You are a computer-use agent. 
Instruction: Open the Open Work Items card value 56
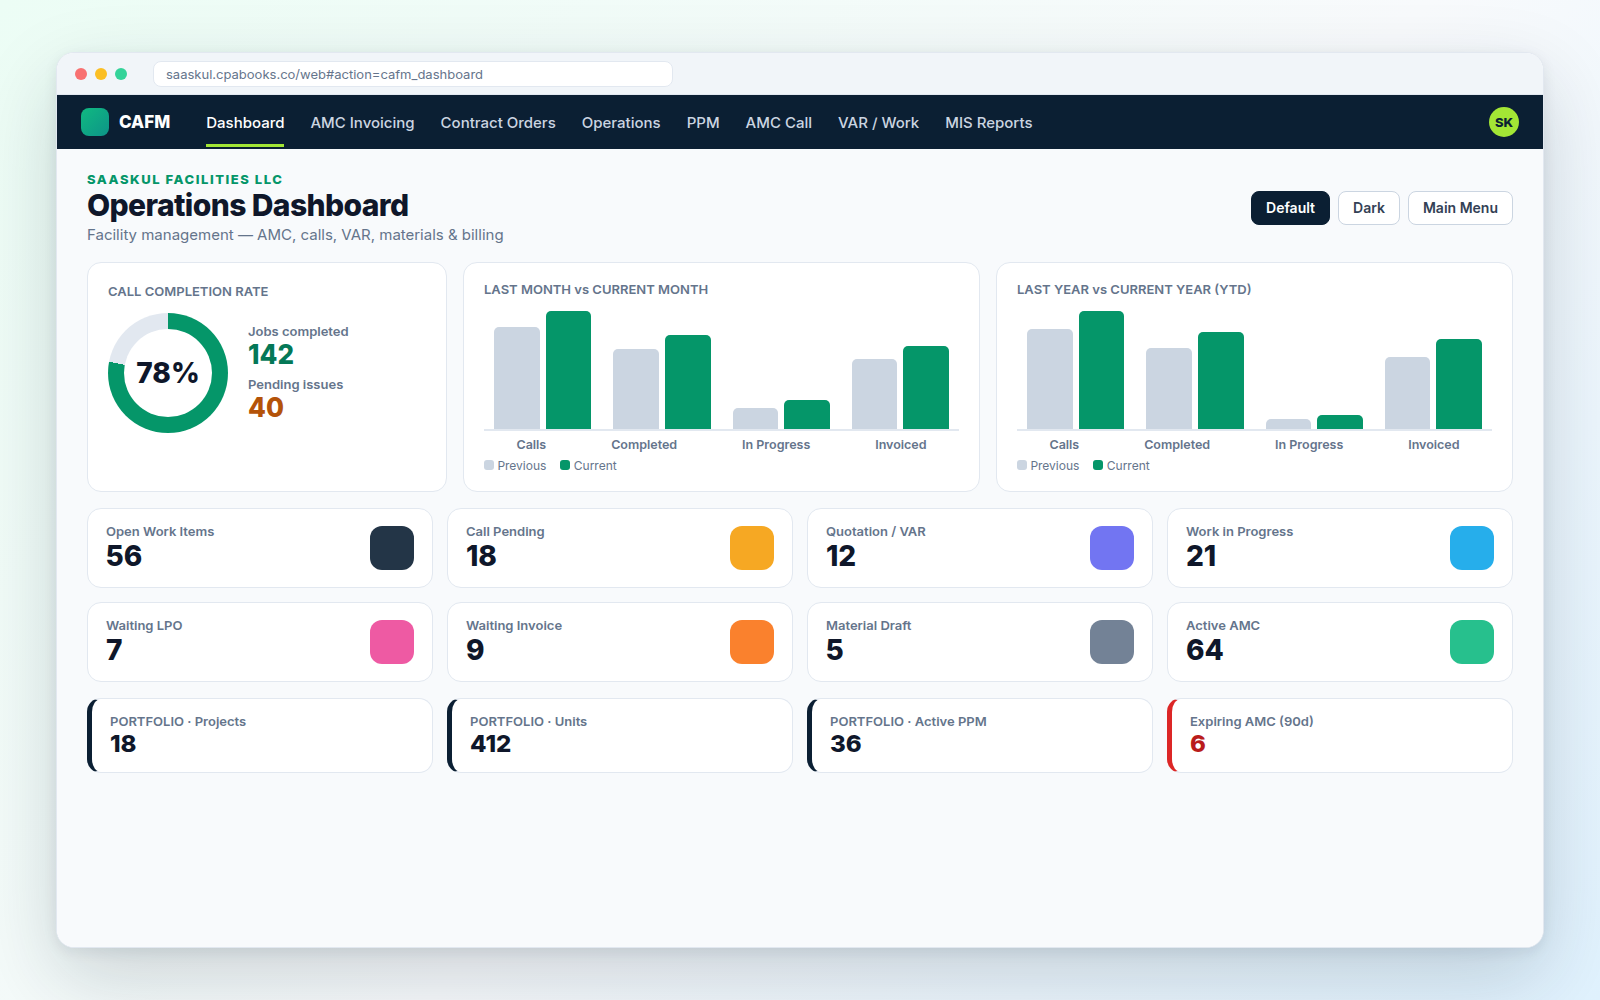coord(124,556)
